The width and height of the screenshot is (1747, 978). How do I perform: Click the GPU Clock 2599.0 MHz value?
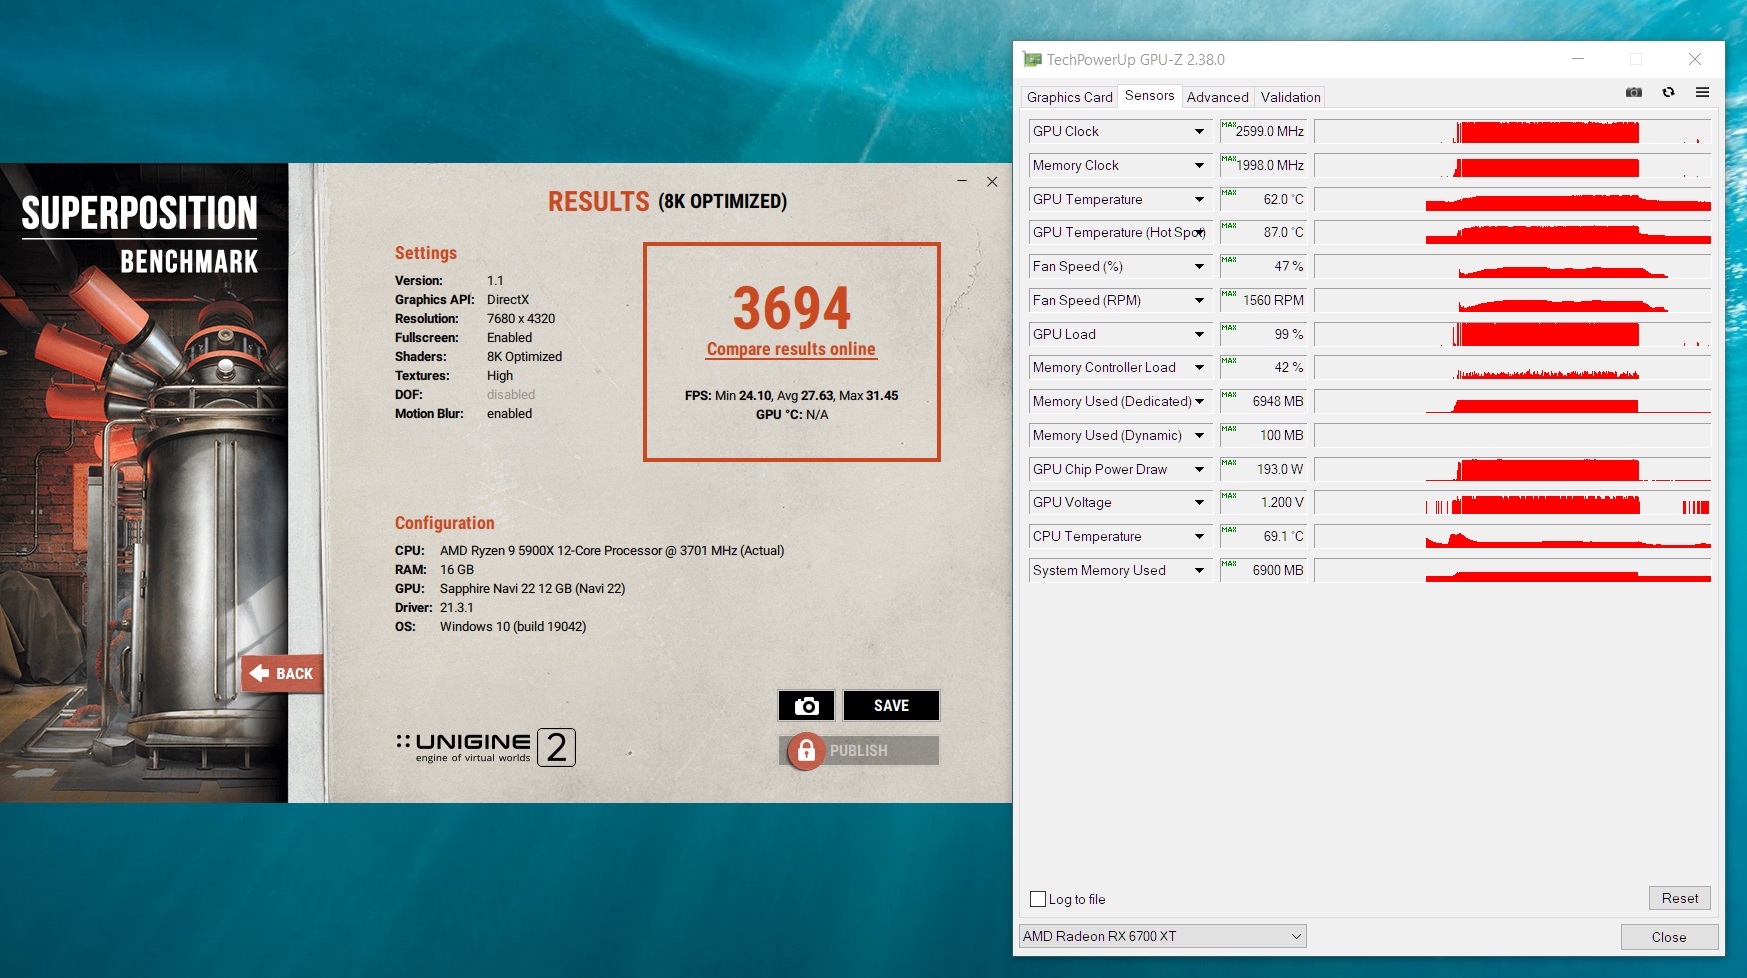[1263, 132]
